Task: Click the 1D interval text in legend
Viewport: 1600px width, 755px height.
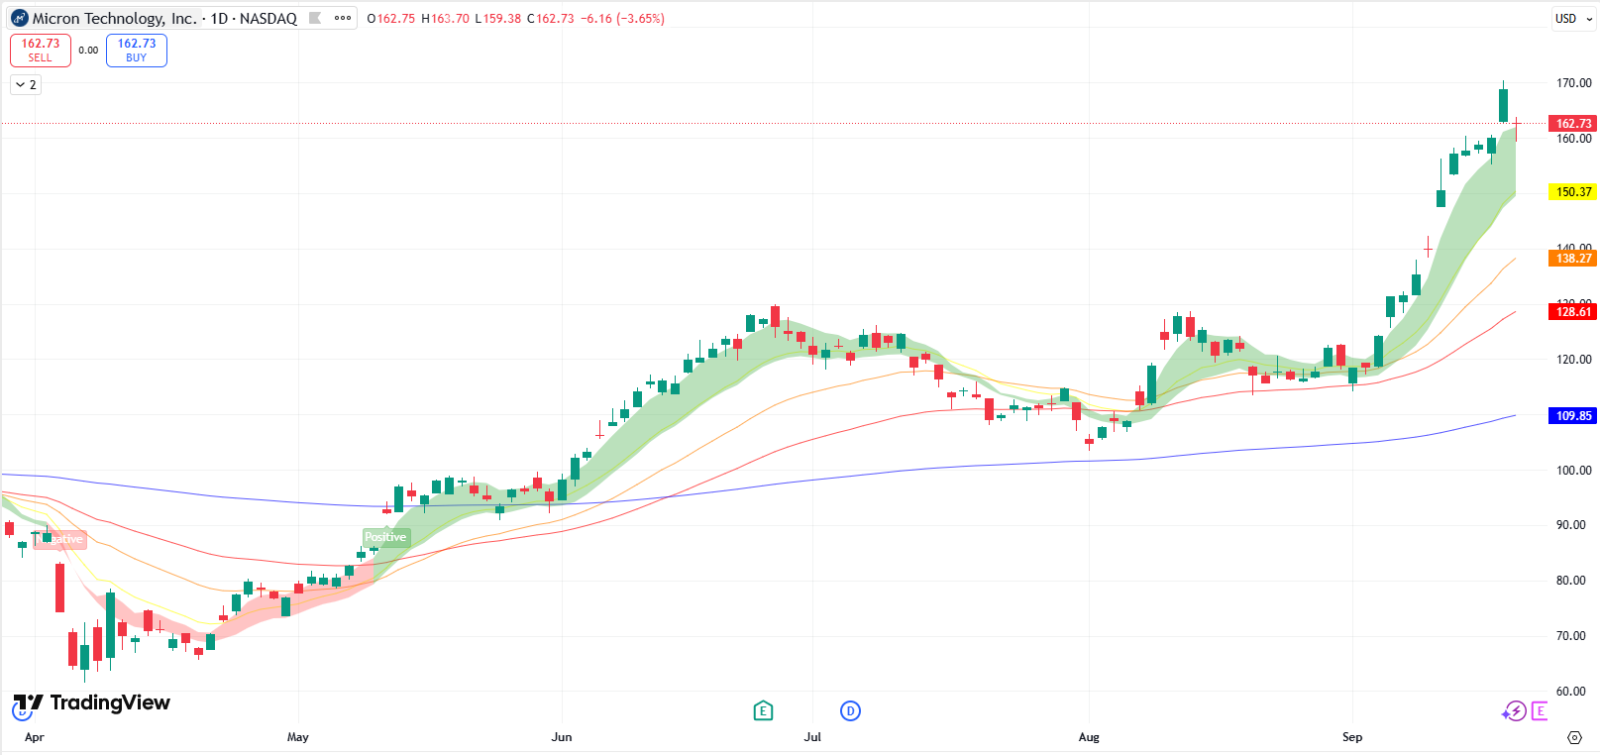Action: pyautogui.click(x=219, y=18)
